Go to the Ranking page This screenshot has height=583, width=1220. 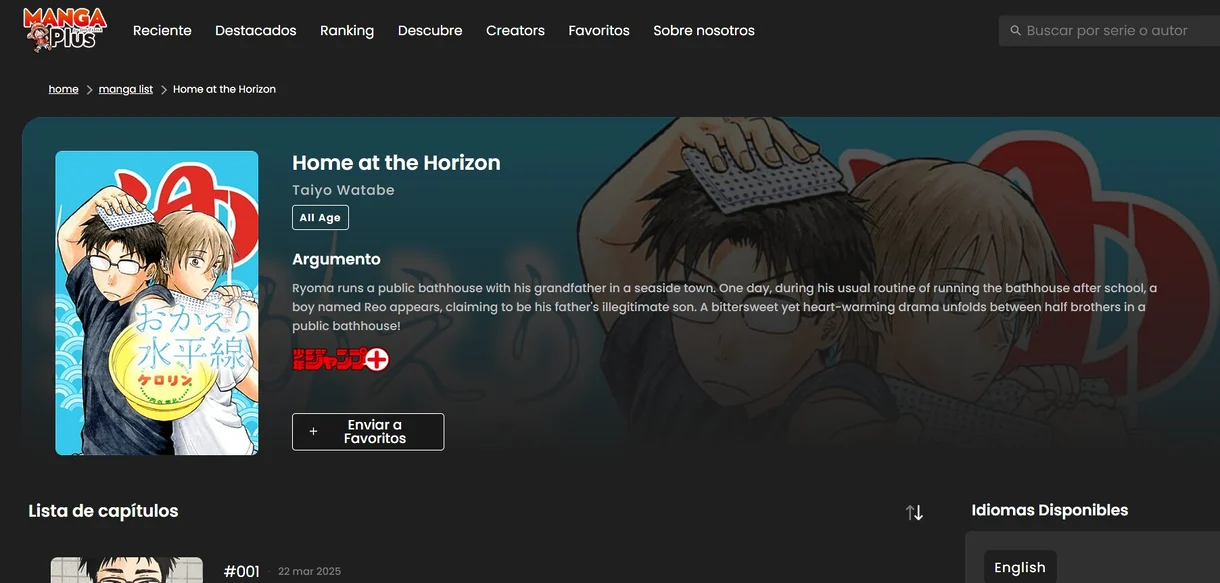point(347,31)
